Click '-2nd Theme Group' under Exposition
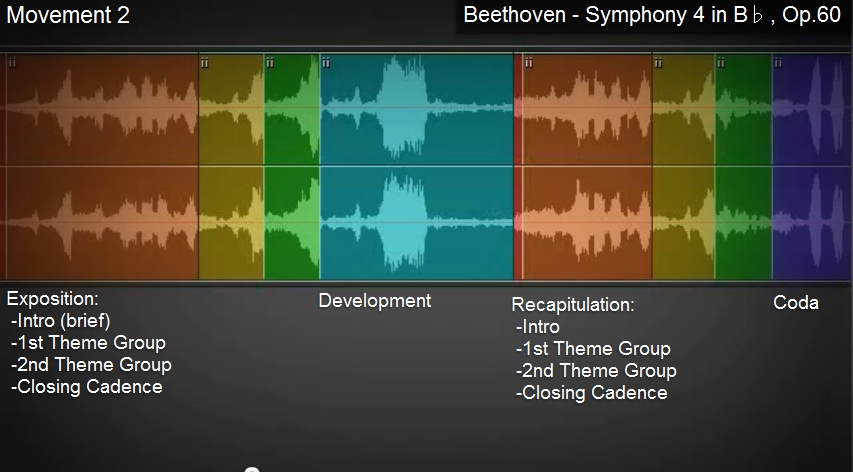Viewport: 853px width, 472px height. tap(91, 365)
